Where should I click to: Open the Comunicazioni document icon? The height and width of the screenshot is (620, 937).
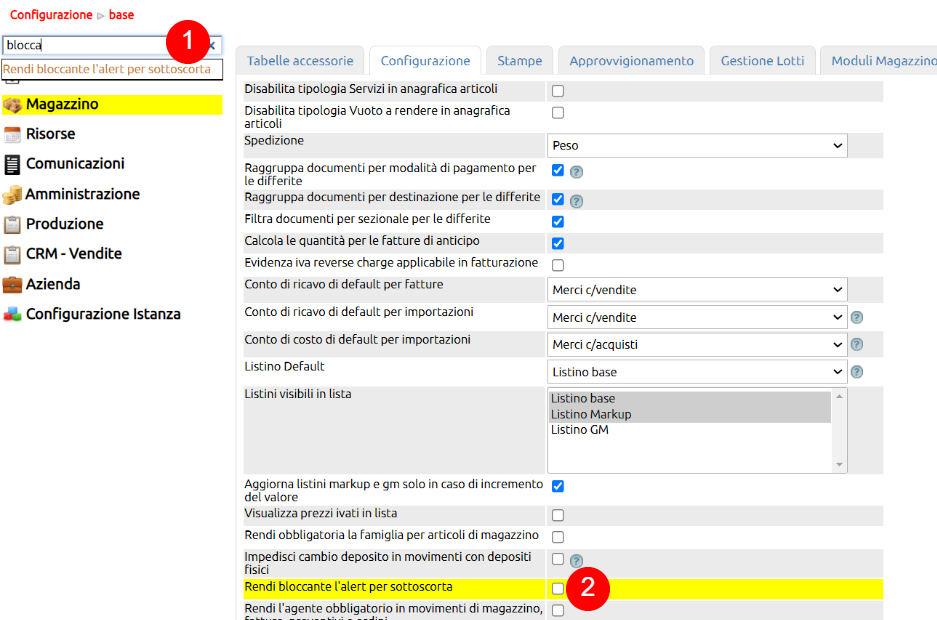click(x=12, y=164)
